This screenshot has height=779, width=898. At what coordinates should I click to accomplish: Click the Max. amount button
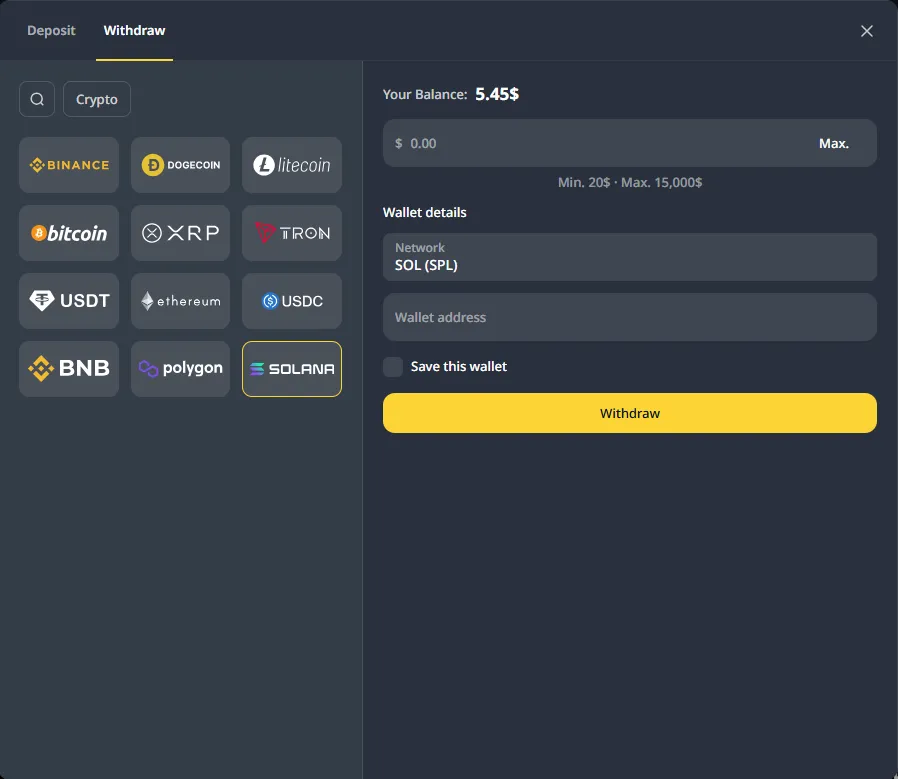pos(833,143)
